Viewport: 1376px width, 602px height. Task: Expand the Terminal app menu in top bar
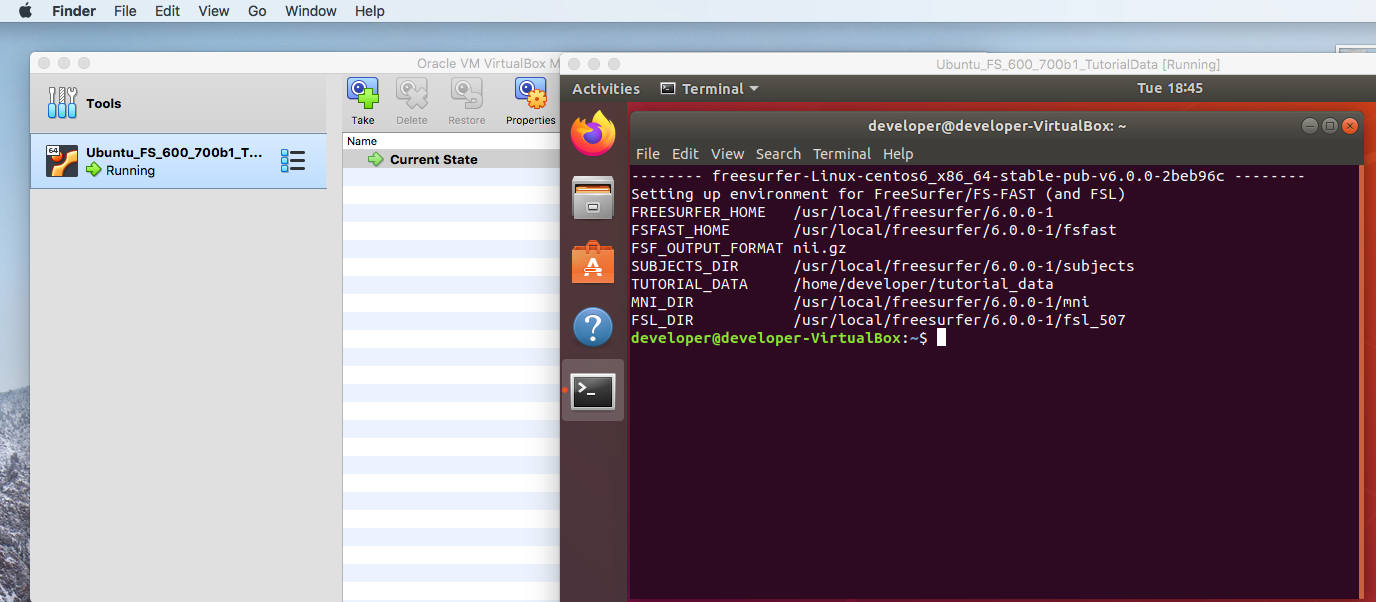coord(710,89)
